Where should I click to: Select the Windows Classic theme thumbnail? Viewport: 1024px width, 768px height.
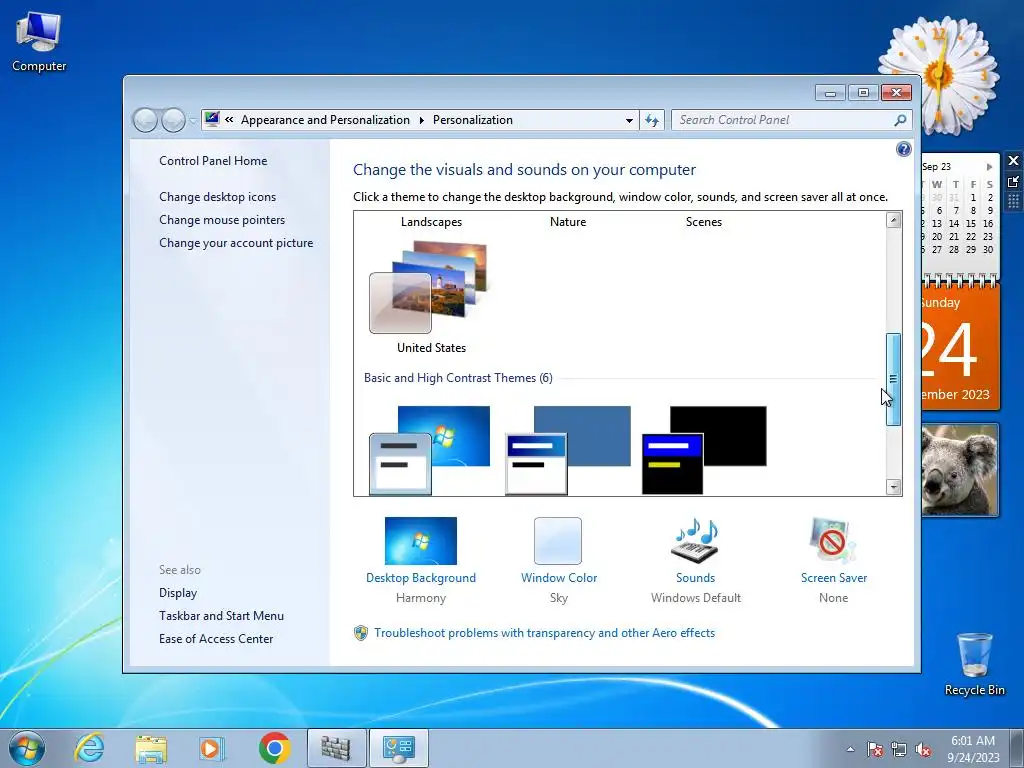pos(568,451)
